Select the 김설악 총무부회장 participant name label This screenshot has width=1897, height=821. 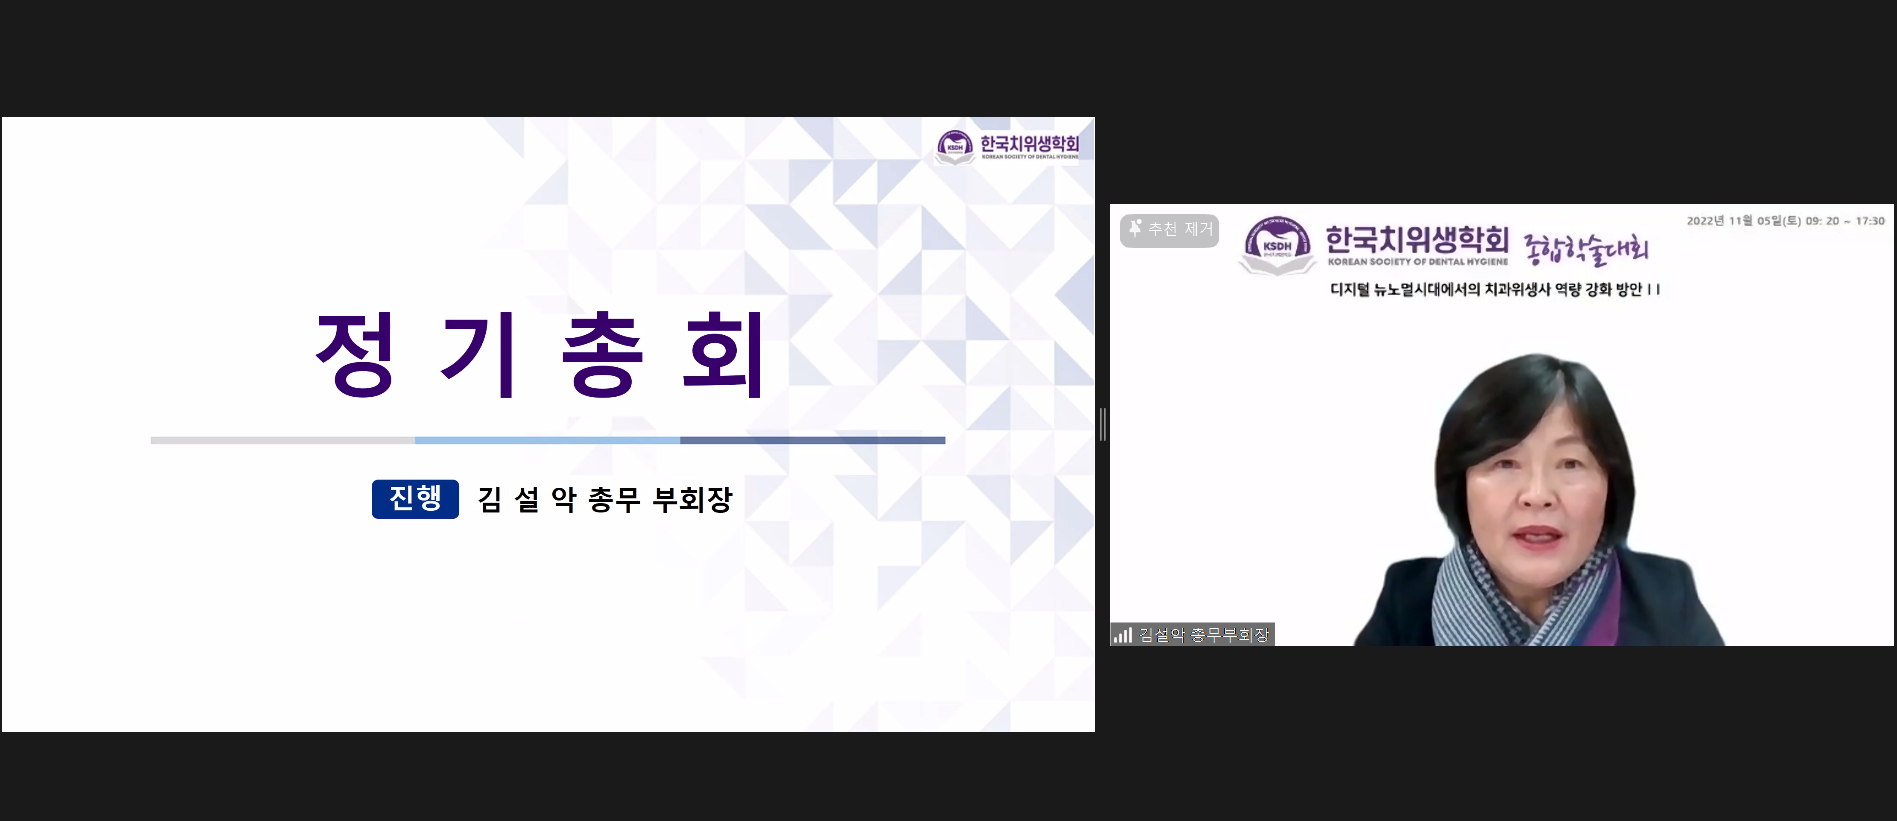pos(1204,635)
